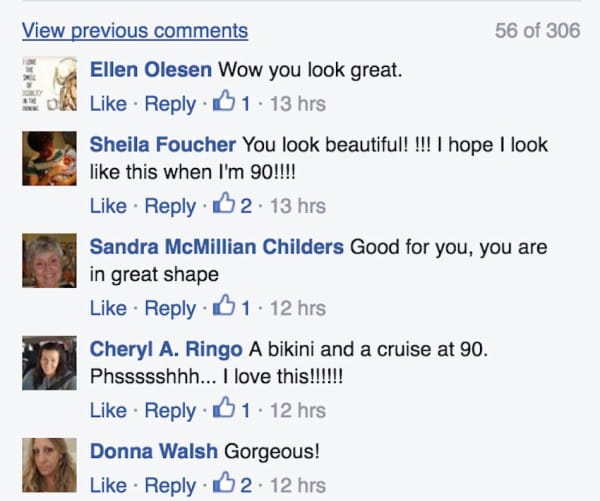This screenshot has height=501, width=600.
Task: Click Donna Walsh's profile picture
Action: coord(50,465)
